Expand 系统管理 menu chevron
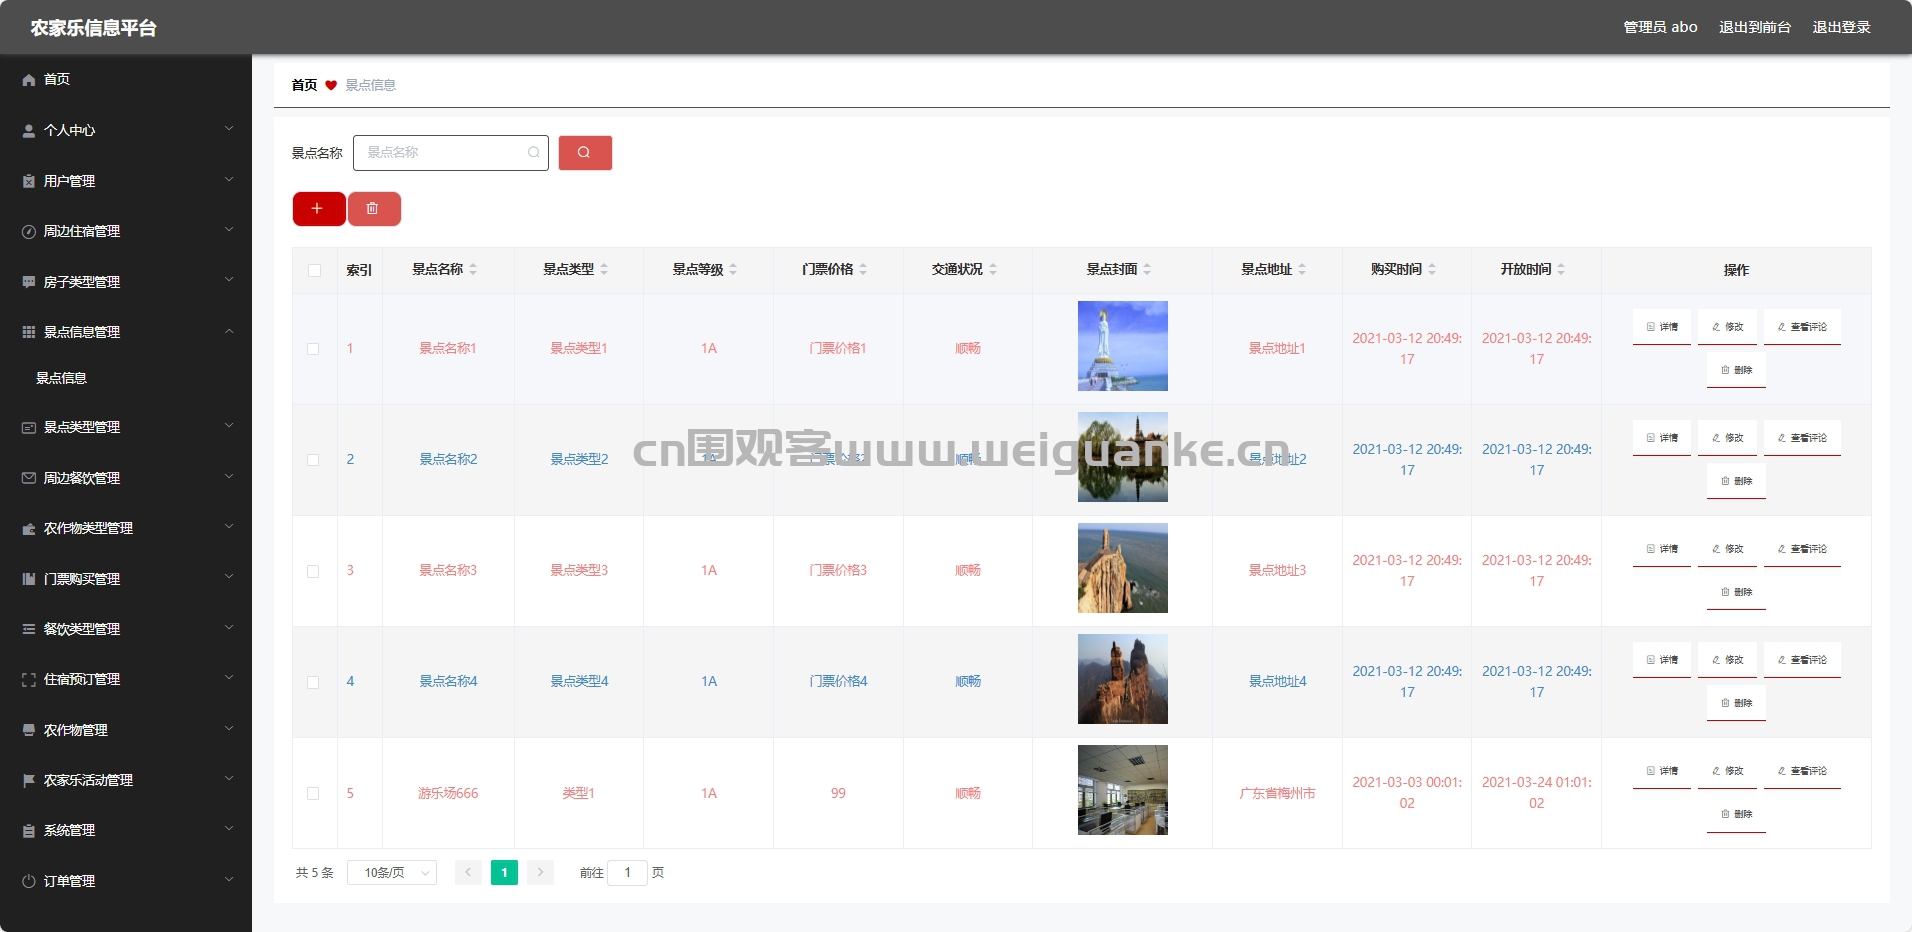This screenshot has width=1912, height=932. [229, 829]
